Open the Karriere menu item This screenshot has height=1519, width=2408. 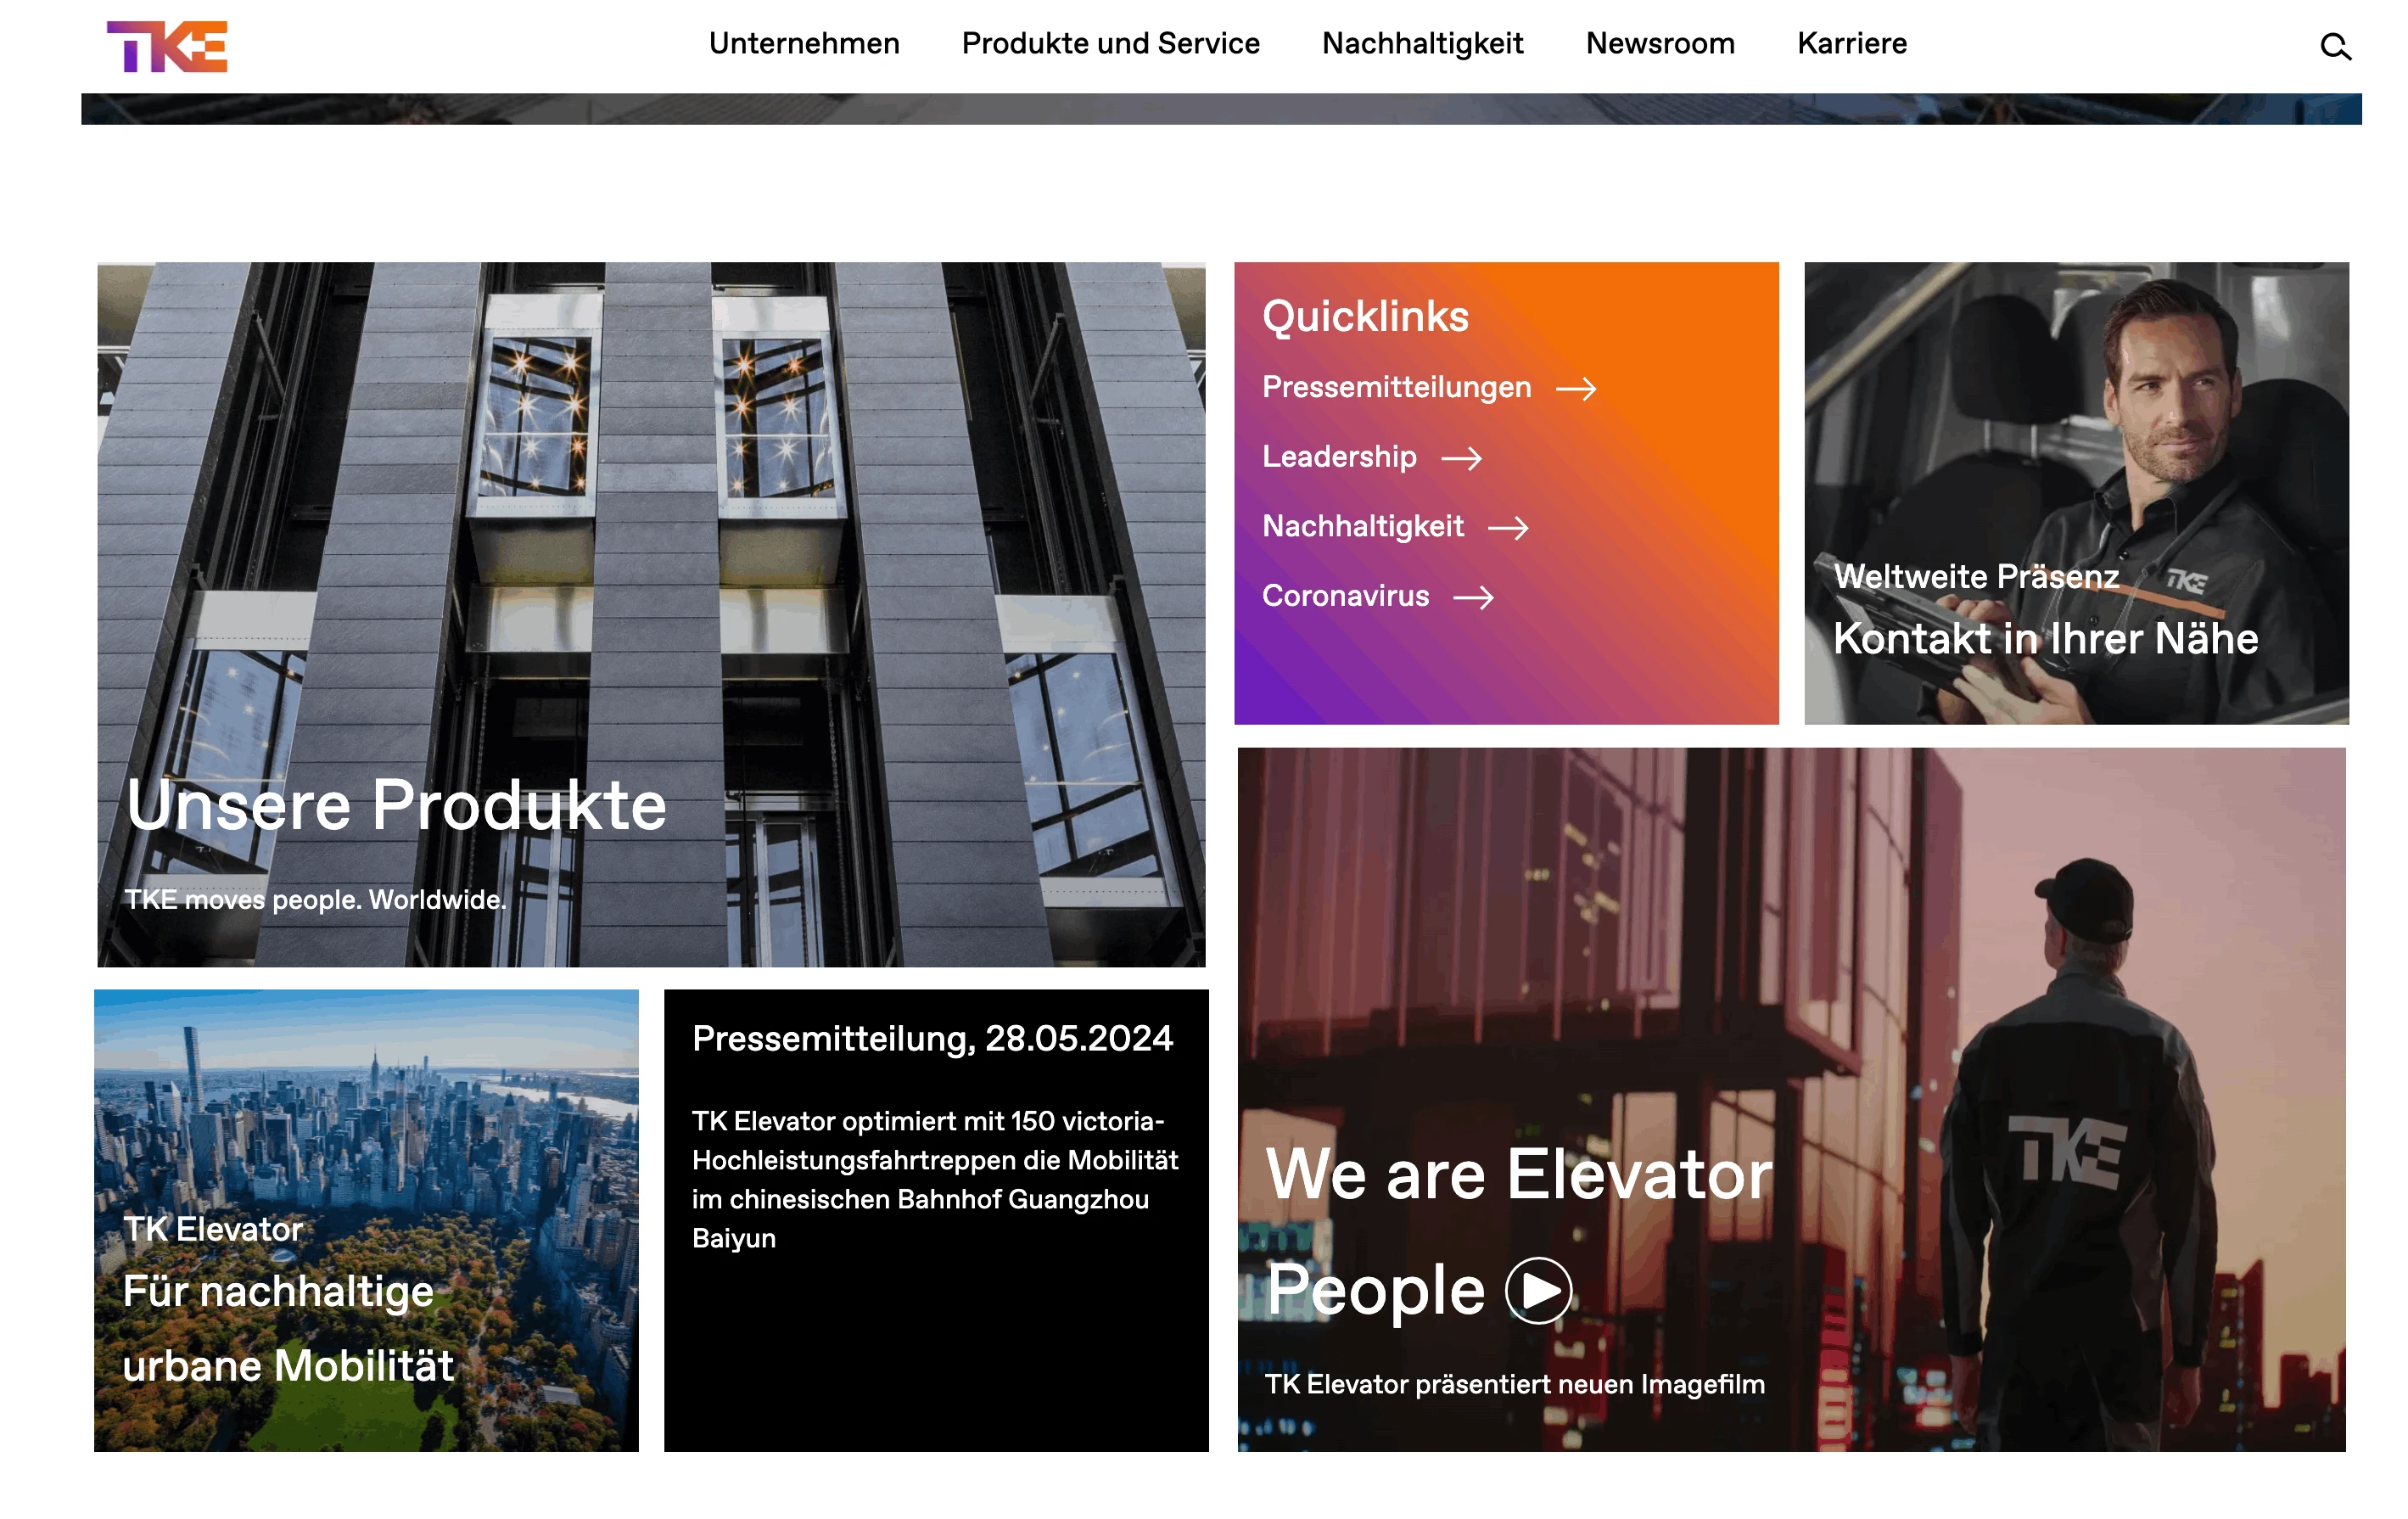tap(1852, 44)
